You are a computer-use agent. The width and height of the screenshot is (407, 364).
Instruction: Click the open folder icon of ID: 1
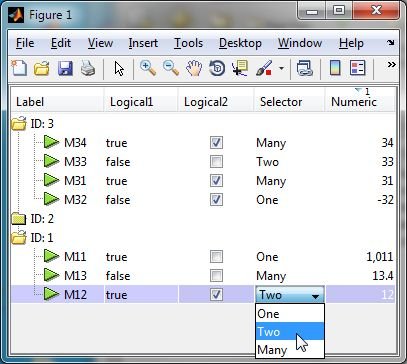click(19, 237)
